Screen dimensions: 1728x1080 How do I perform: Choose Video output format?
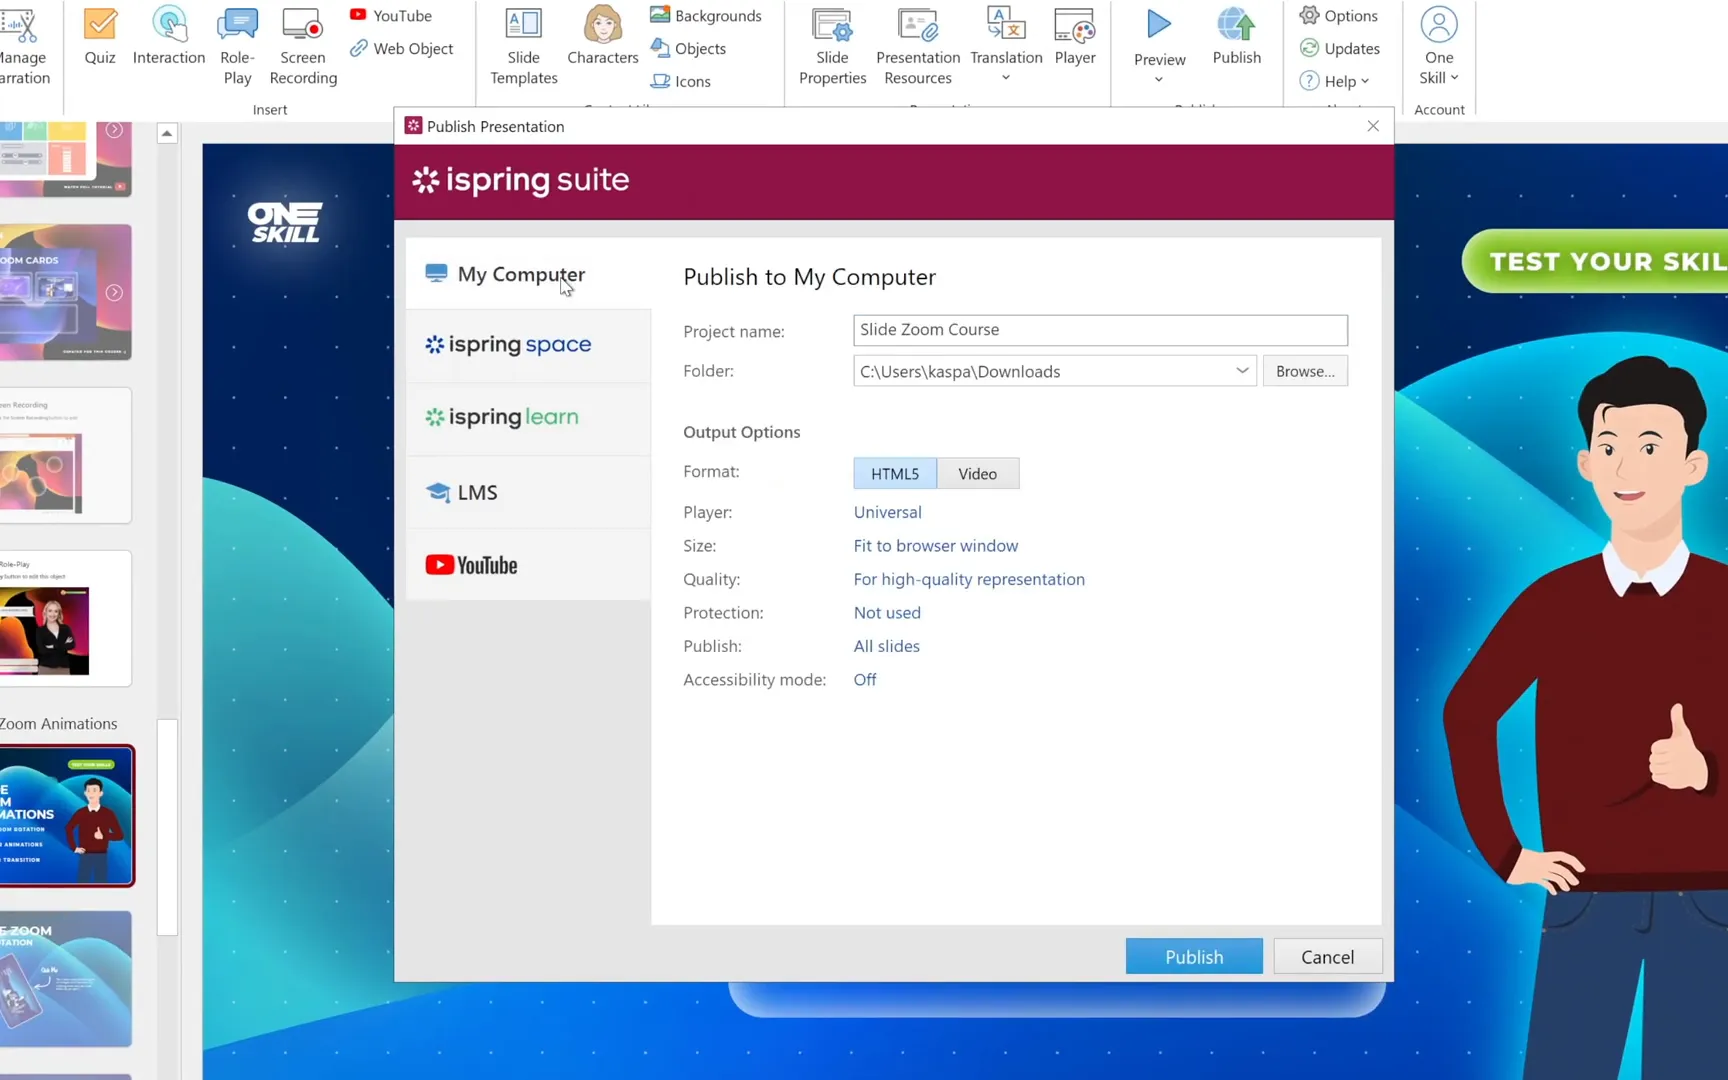(977, 474)
